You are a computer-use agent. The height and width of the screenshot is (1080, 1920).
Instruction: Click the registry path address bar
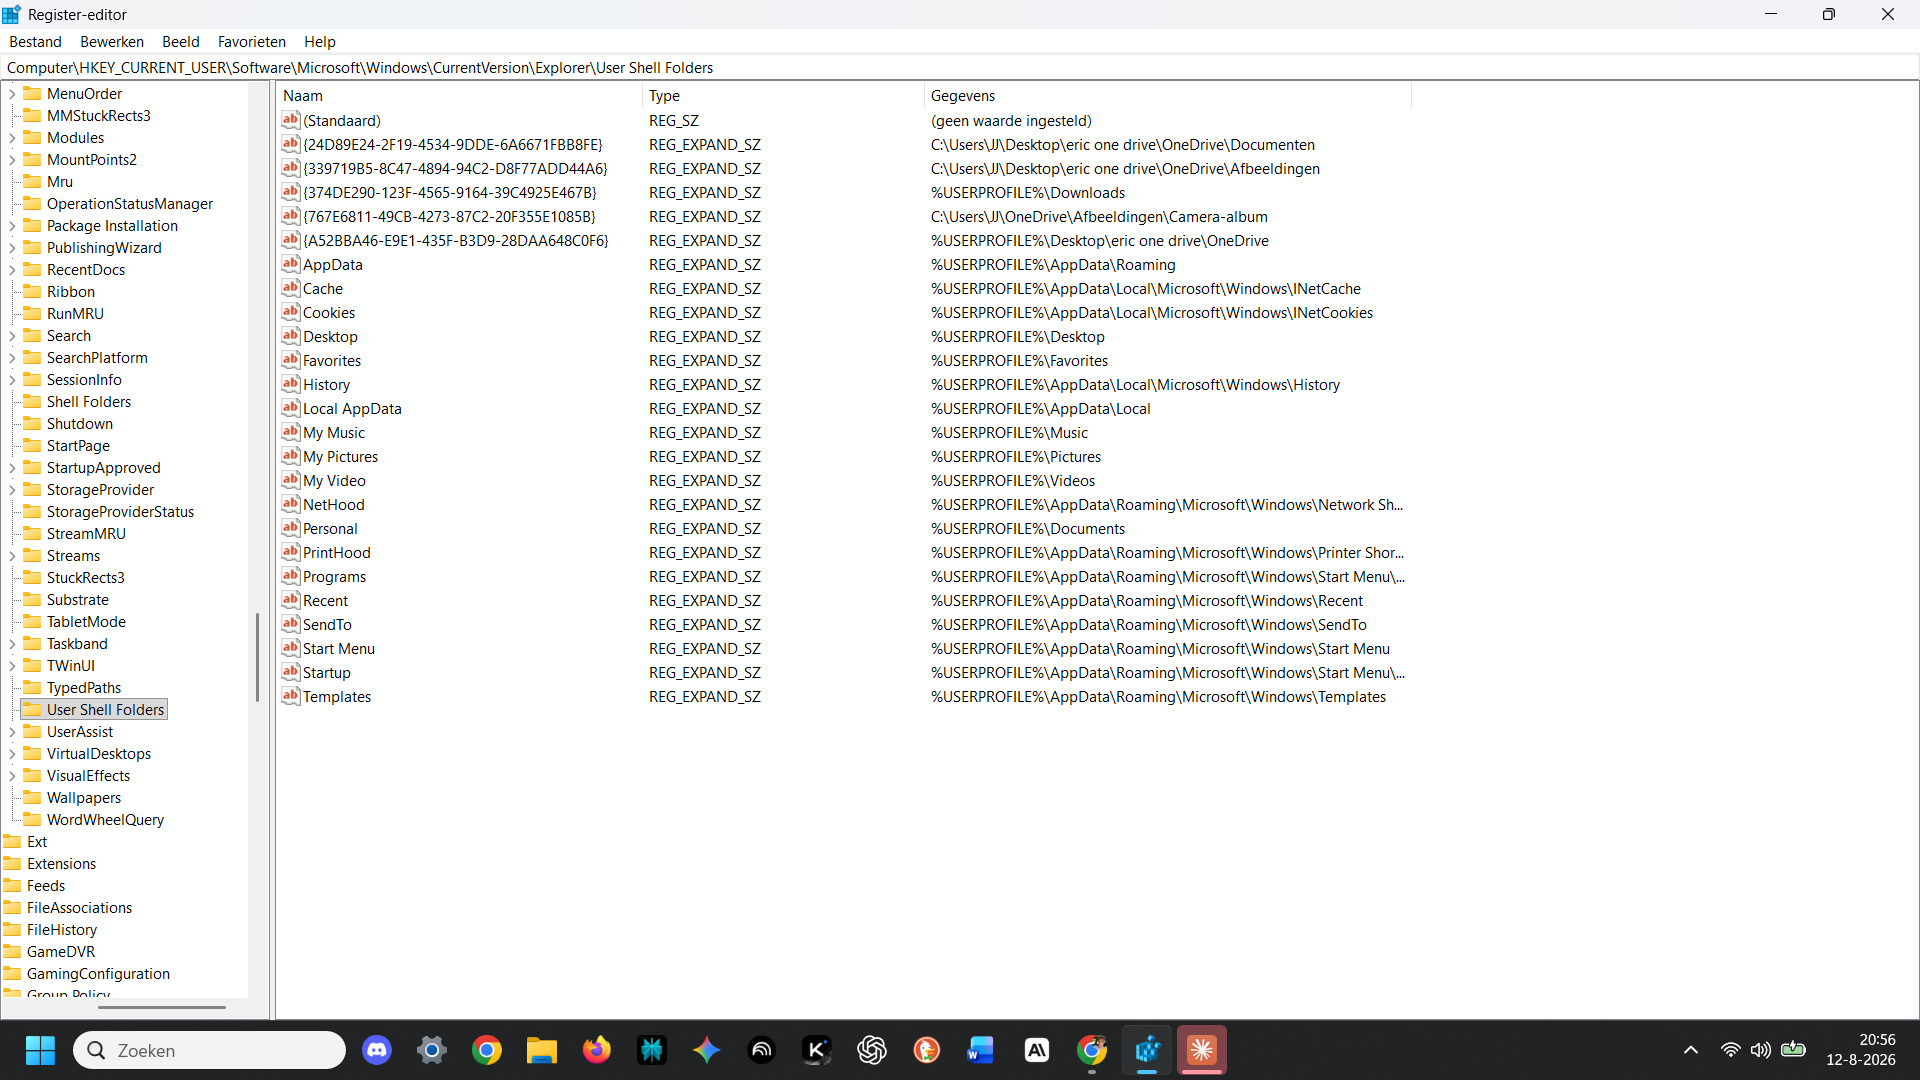click(x=958, y=68)
